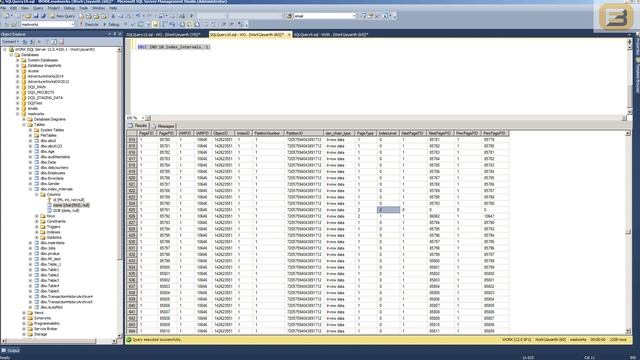Screen dimensions: 640x360
Task: Collapse the dbo.index_internals table node
Action: pos(30,189)
